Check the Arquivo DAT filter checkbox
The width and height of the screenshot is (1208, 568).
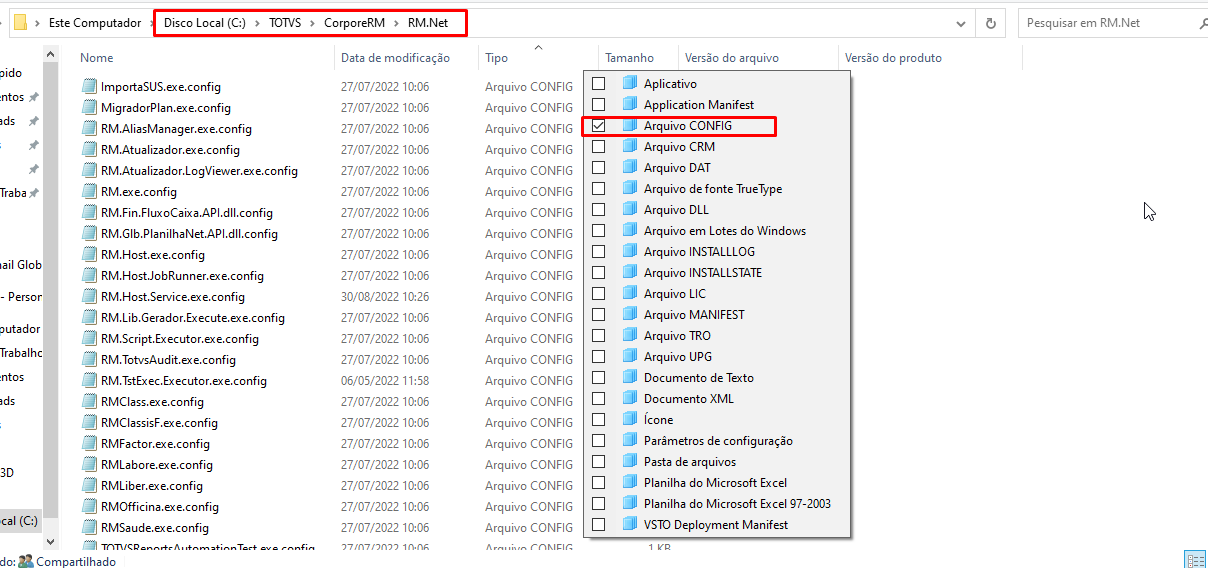(x=598, y=168)
